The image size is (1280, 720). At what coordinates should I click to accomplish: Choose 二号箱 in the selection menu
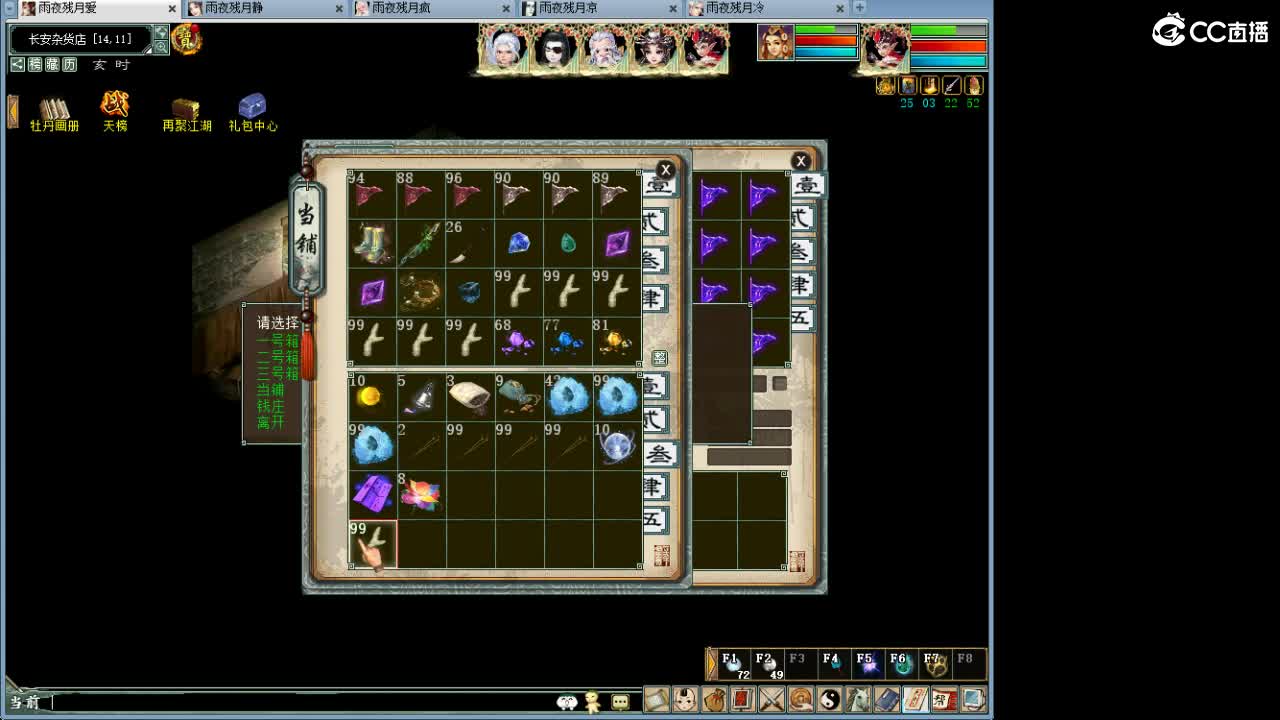click(x=277, y=357)
